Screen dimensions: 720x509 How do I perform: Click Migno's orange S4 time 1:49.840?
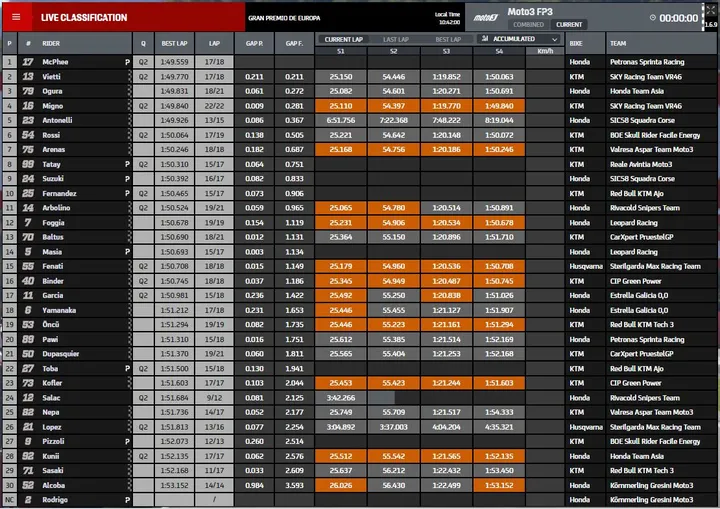(499, 106)
